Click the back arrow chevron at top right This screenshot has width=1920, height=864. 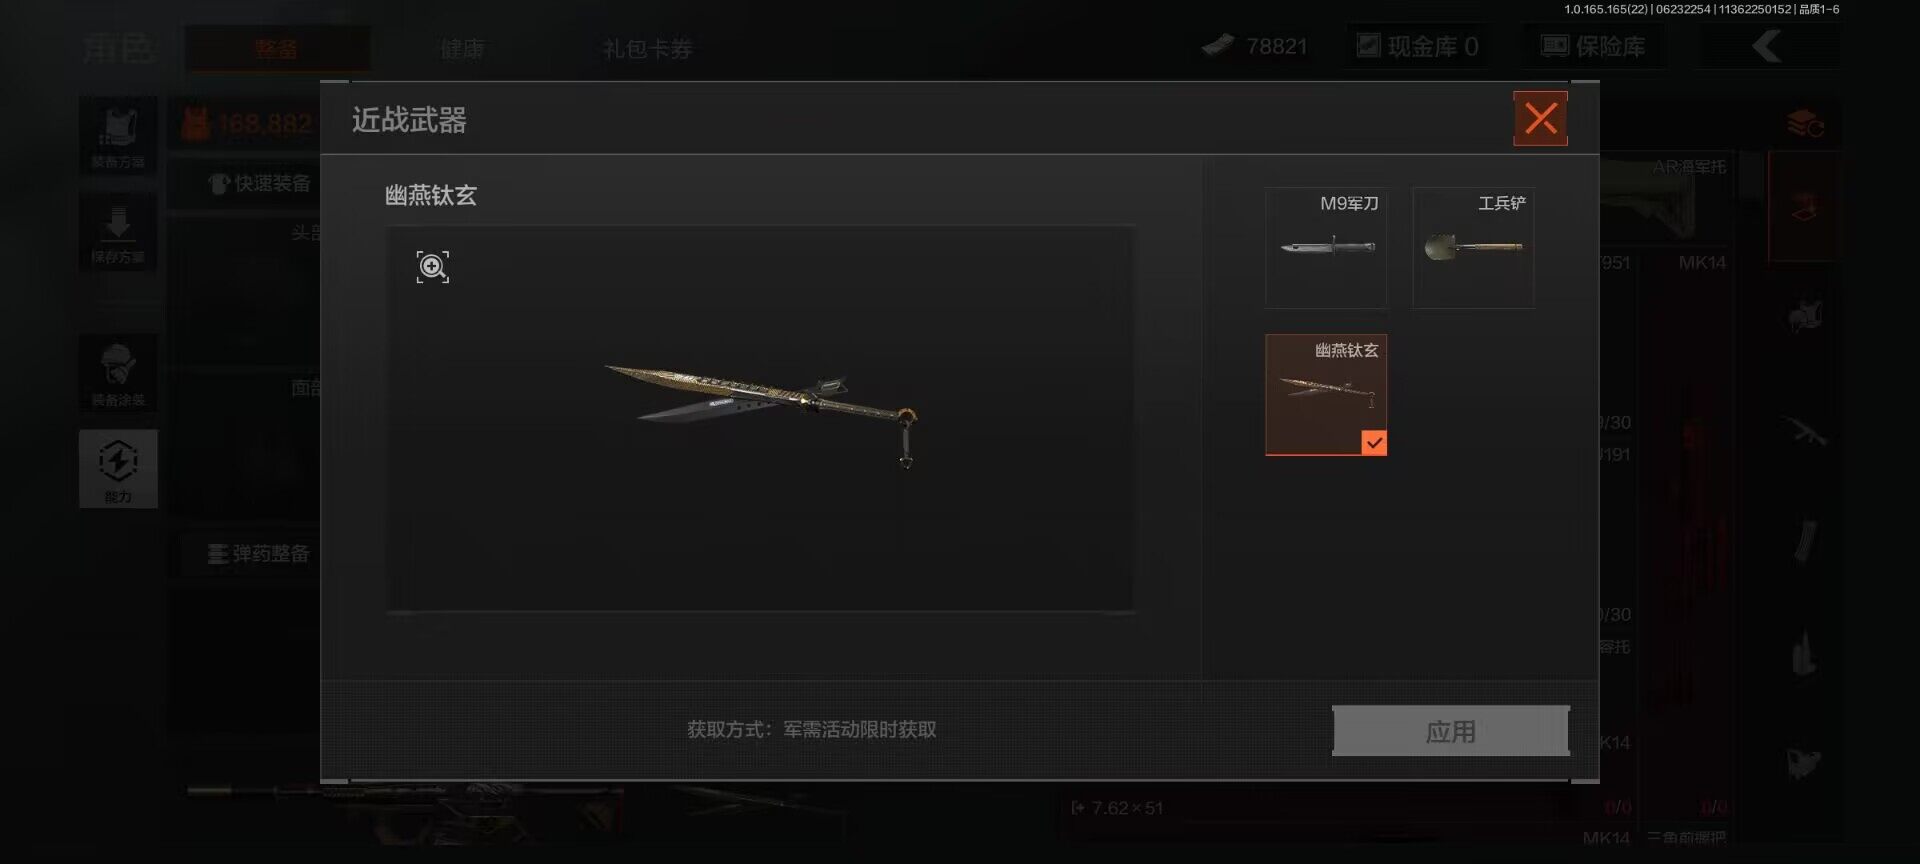pos(1767,46)
